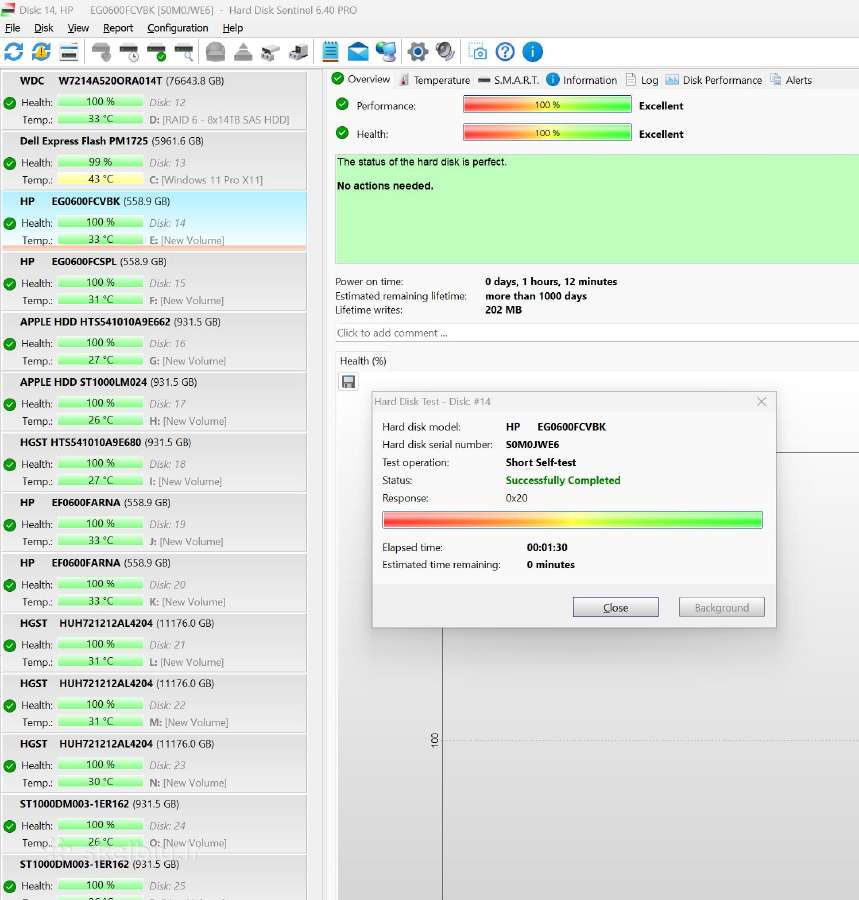Click green health icon of Dell Express Flash
This screenshot has height=900, width=859.
click(x=10, y=164)
